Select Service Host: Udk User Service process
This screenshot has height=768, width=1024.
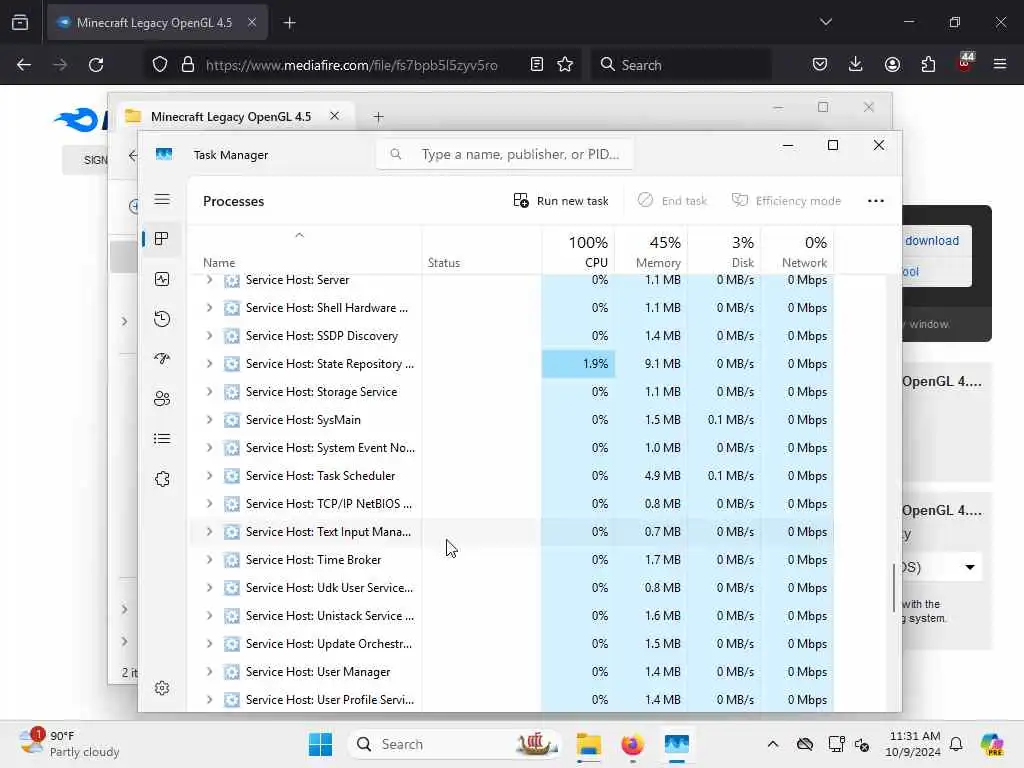click(x=511, y=588)
